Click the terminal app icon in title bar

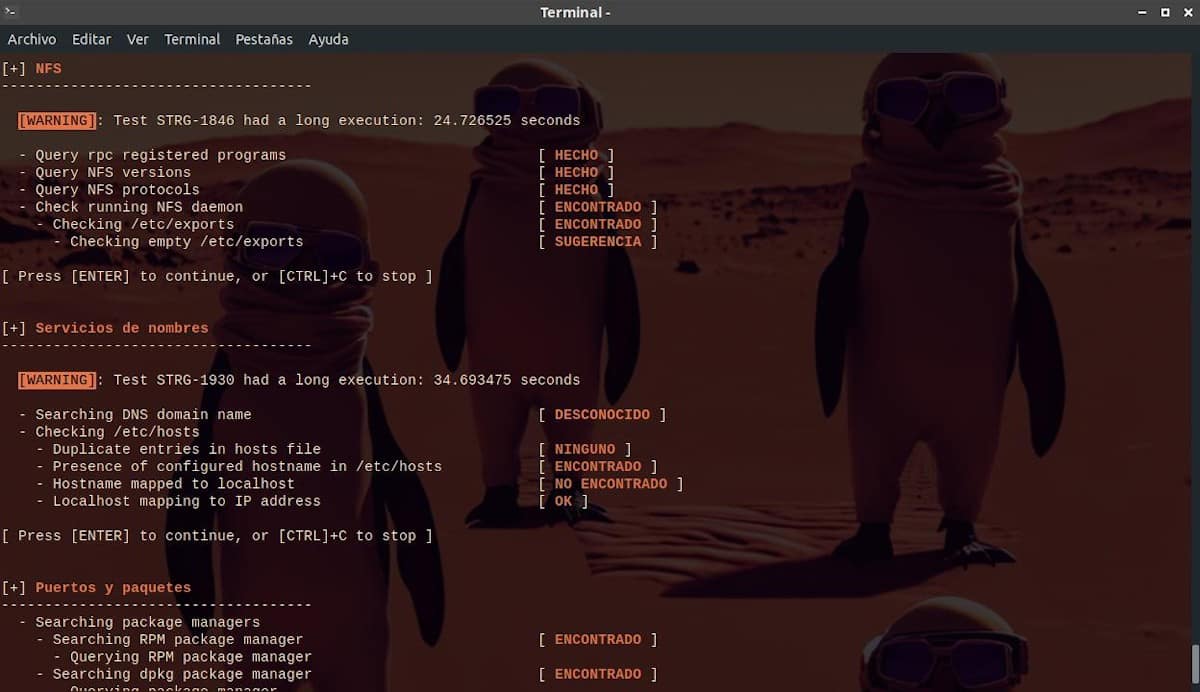point(11,12)
